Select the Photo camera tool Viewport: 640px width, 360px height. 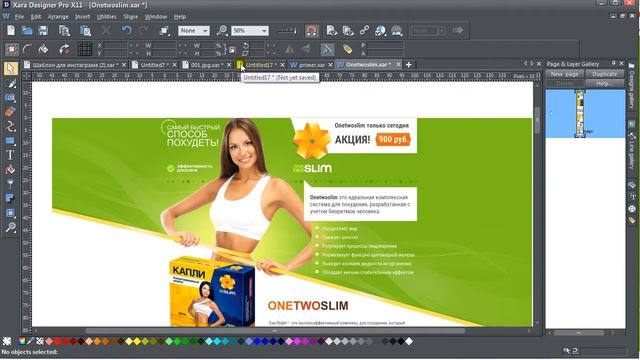coord(11,97)
